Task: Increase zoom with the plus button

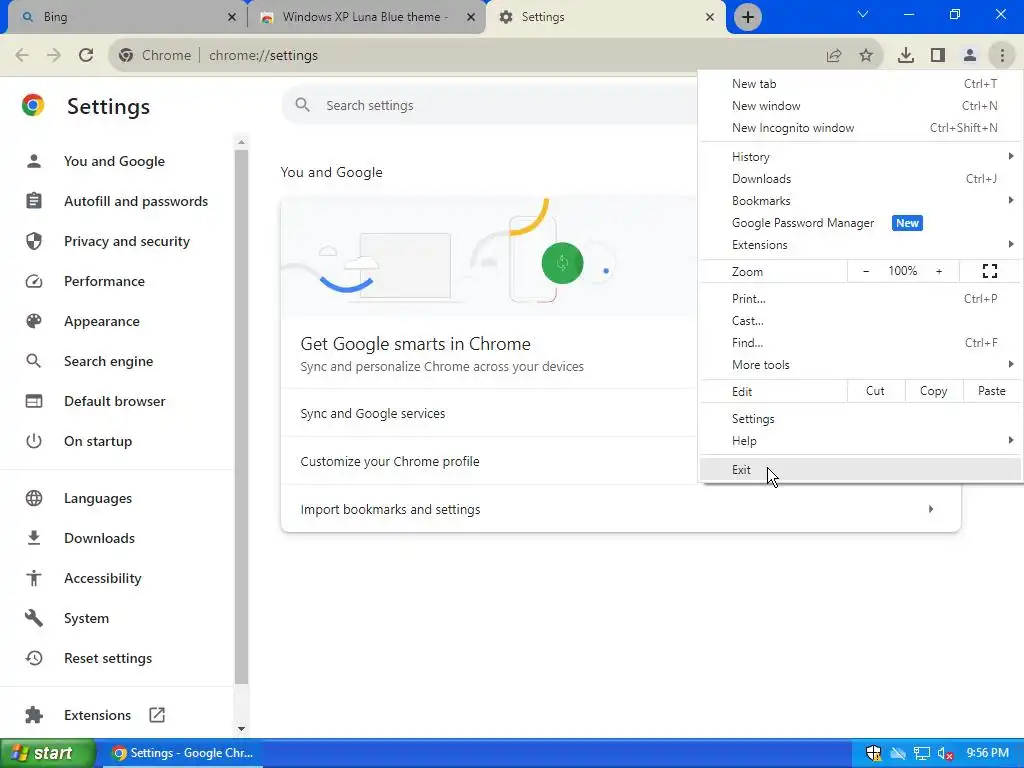Action: pos(939,271)
